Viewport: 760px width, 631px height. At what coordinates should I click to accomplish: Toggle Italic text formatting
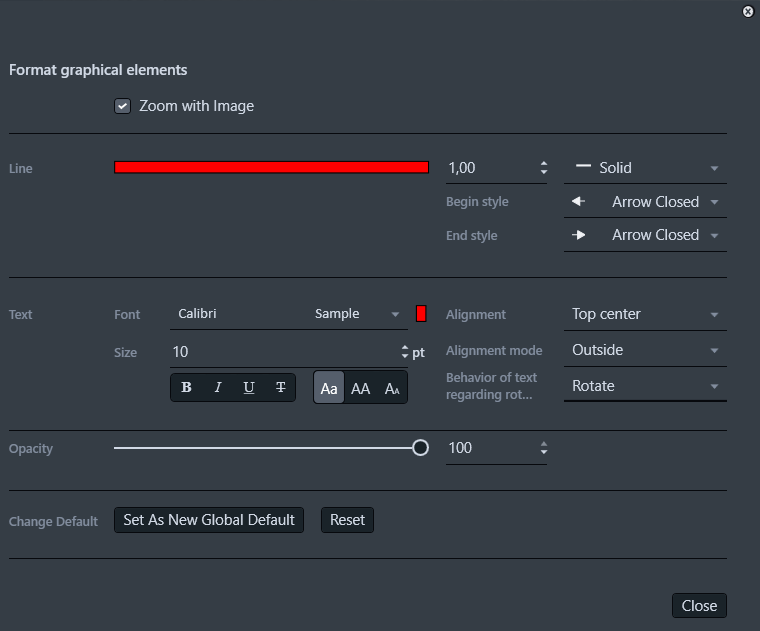click(218, 388)
